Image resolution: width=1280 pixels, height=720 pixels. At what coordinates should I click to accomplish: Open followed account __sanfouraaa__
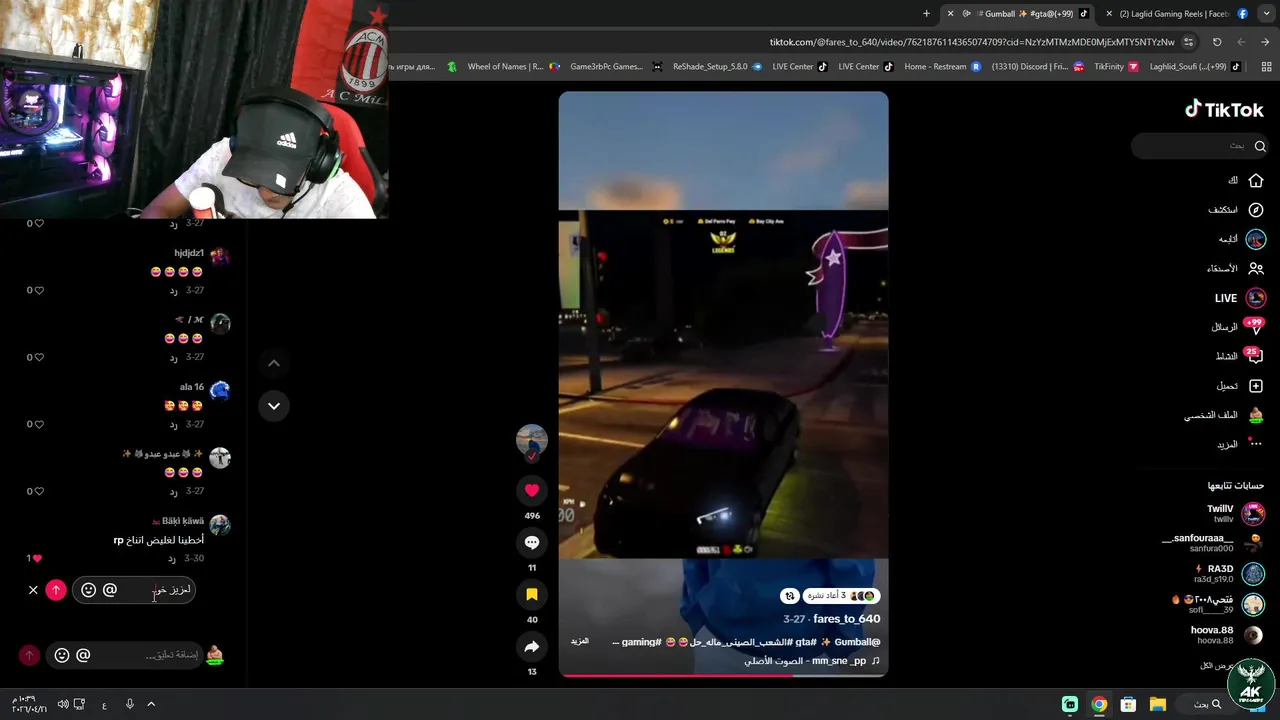coord(1212,543)
